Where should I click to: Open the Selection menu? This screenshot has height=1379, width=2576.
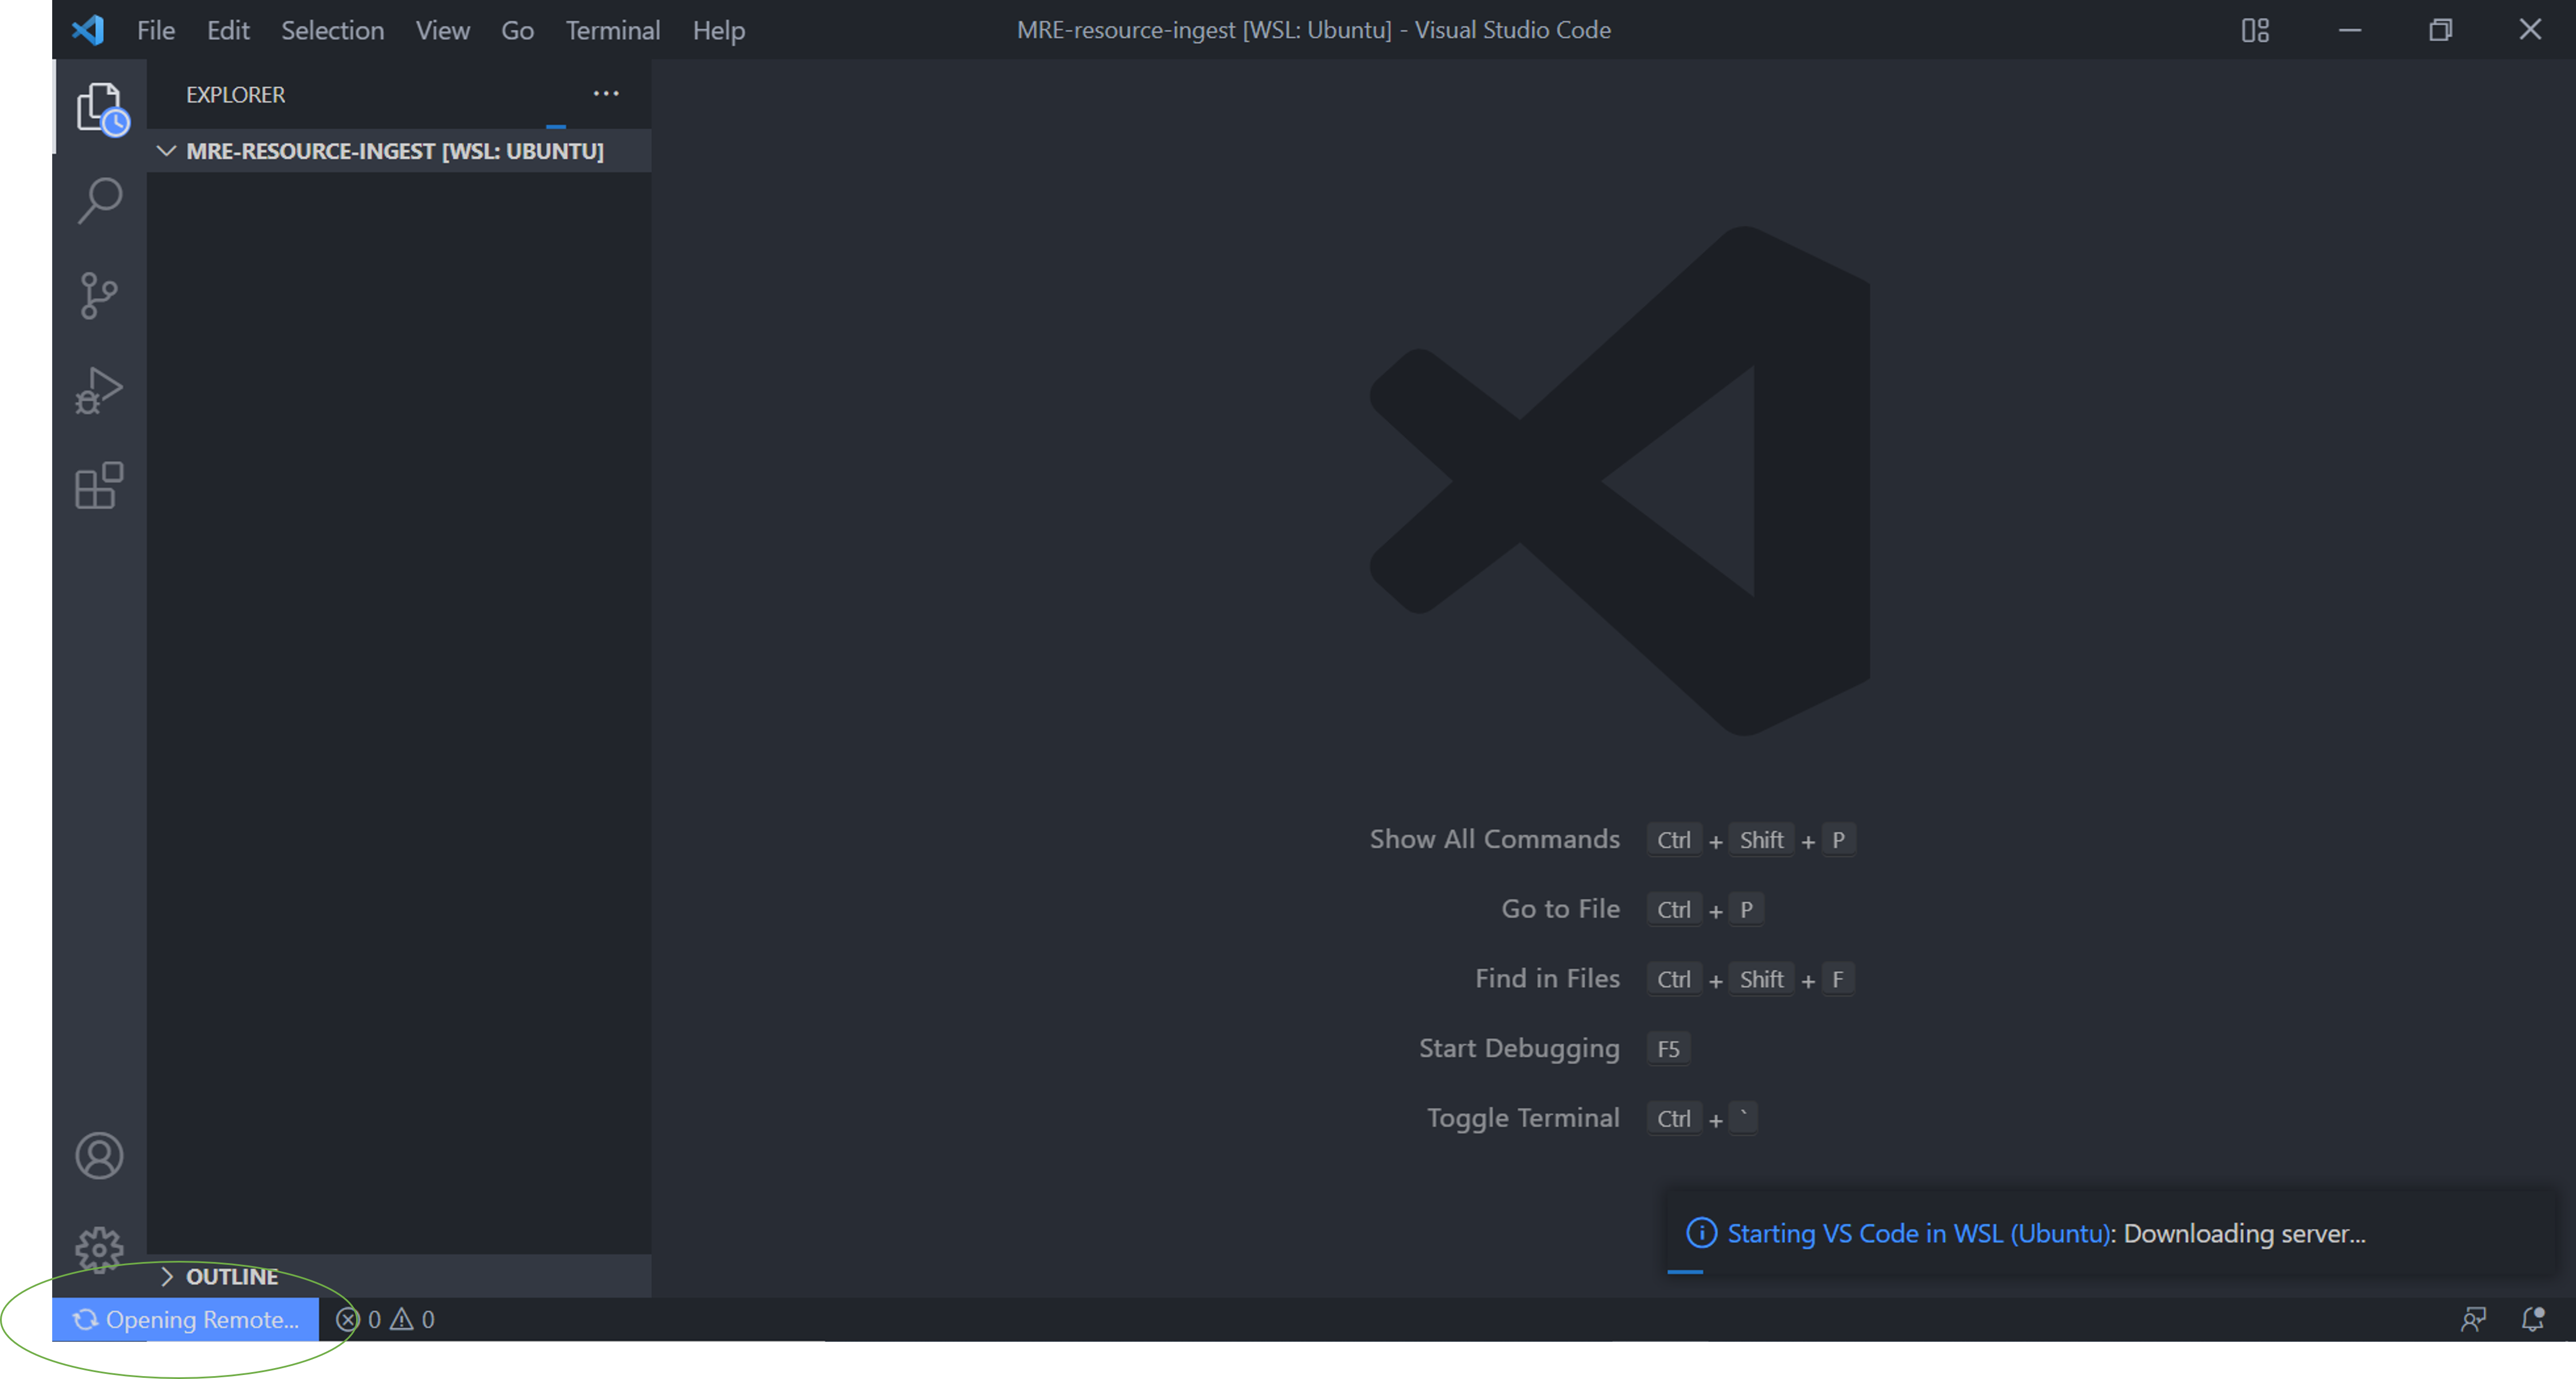click(x=332, y=30)
